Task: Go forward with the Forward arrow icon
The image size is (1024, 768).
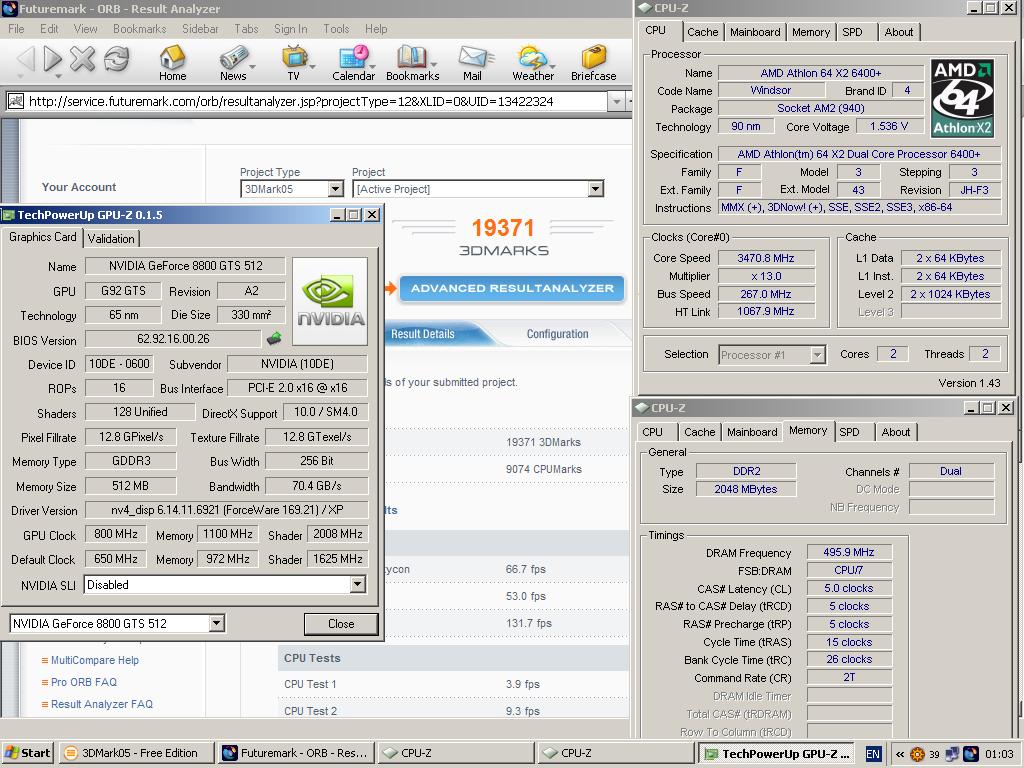Action: pos(52,59)
